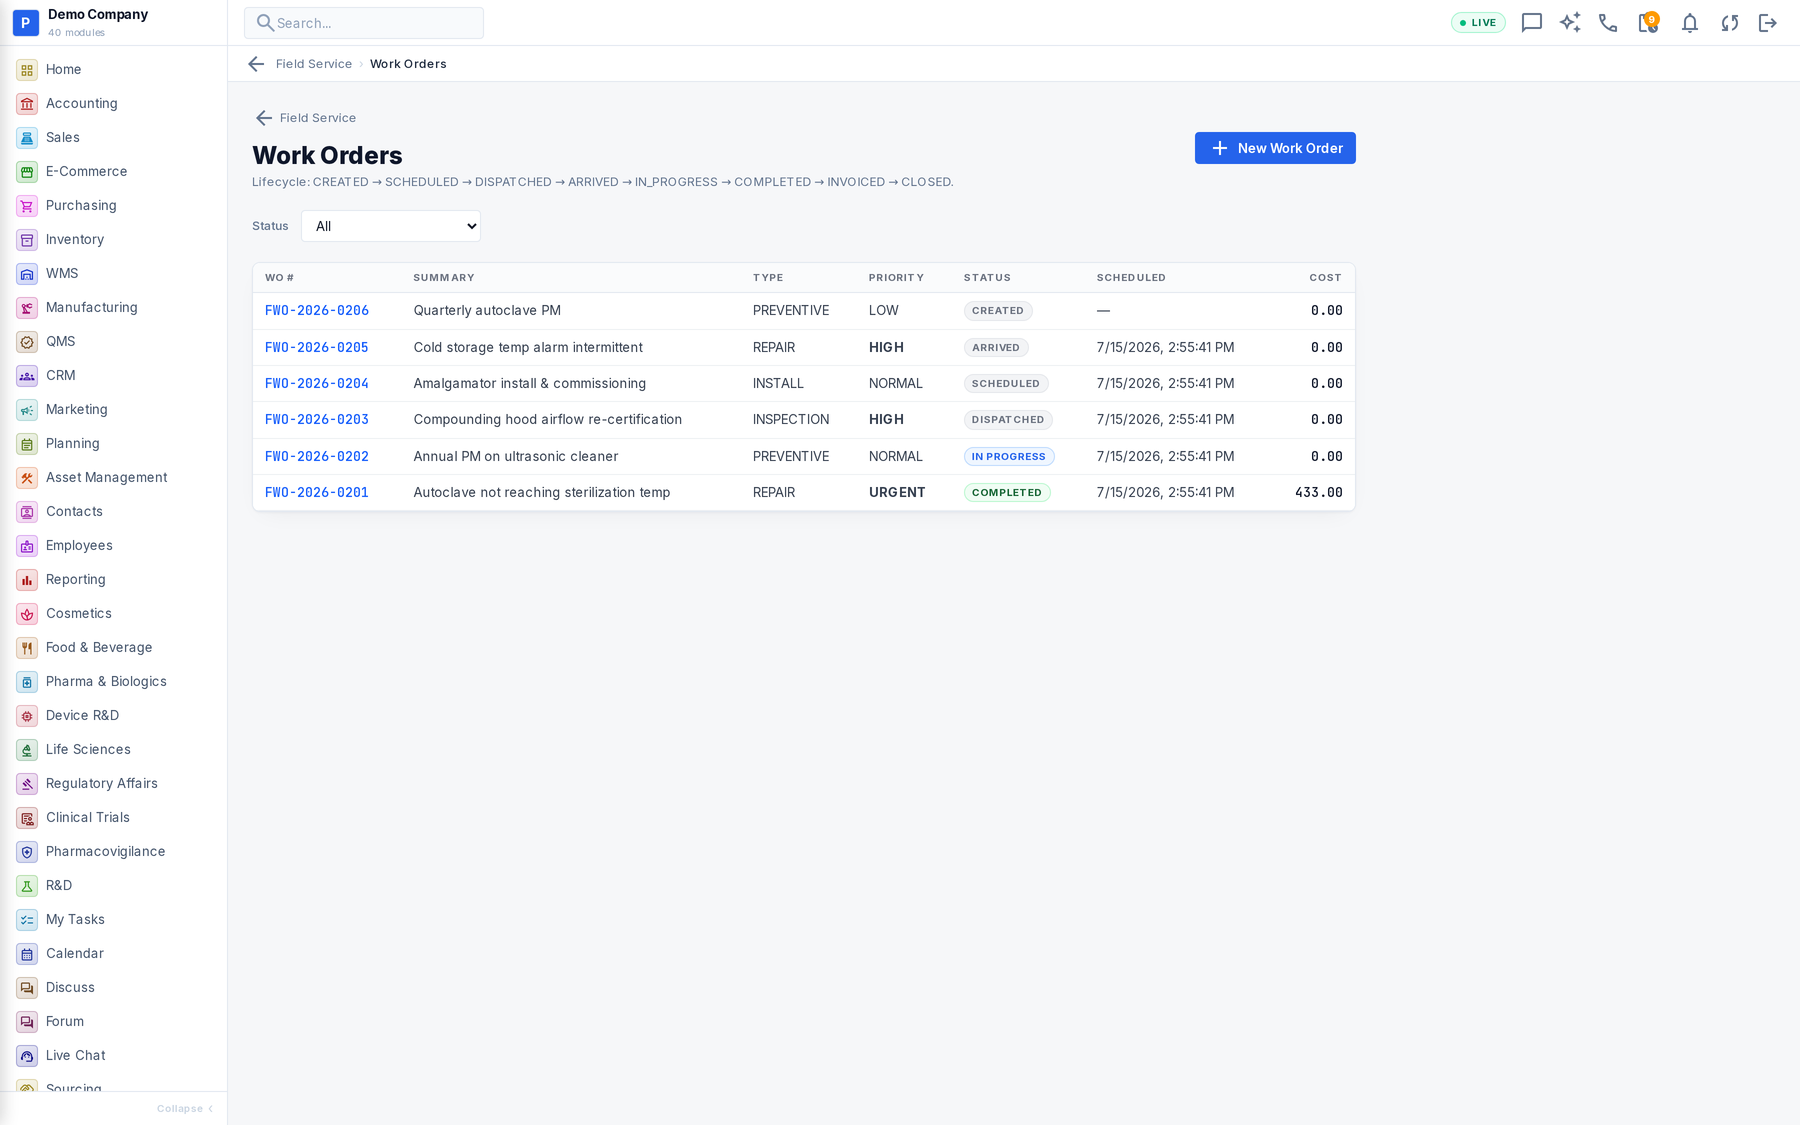1800x1125 pixels.
Task: Collapse the sidebar
Action: [x=185, y=1108]
